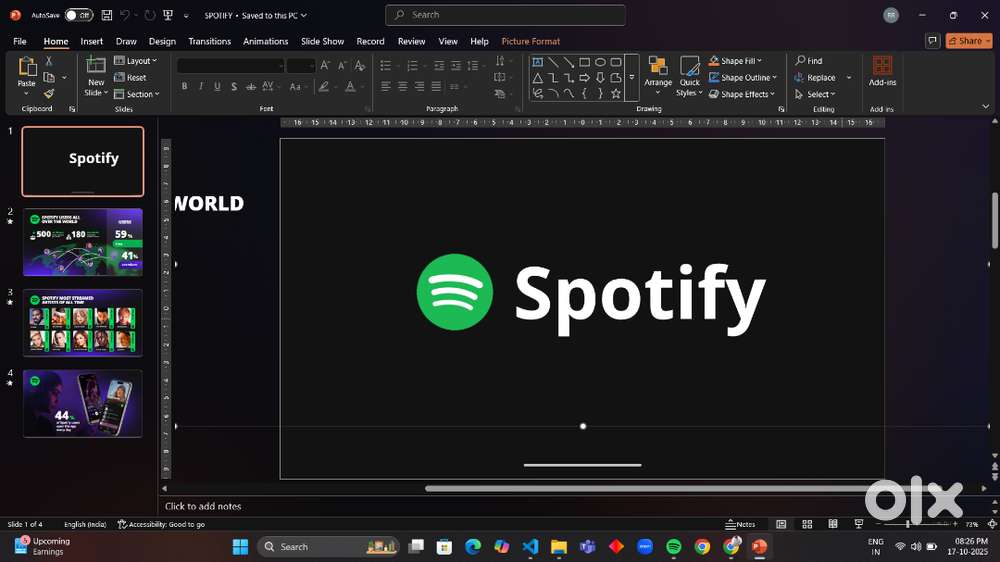This screenshot has width=1000, height=562.
Task: Open the Shape Effects dropdown
Action: pos(742,94)
